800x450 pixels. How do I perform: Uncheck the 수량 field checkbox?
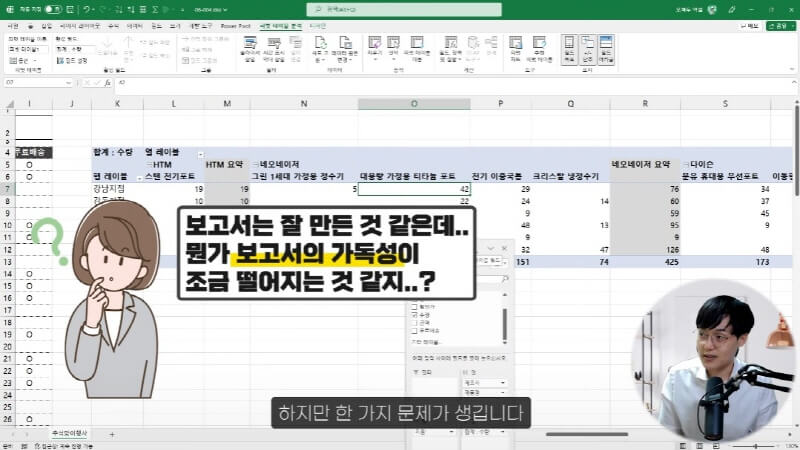(x=414, y=315)
